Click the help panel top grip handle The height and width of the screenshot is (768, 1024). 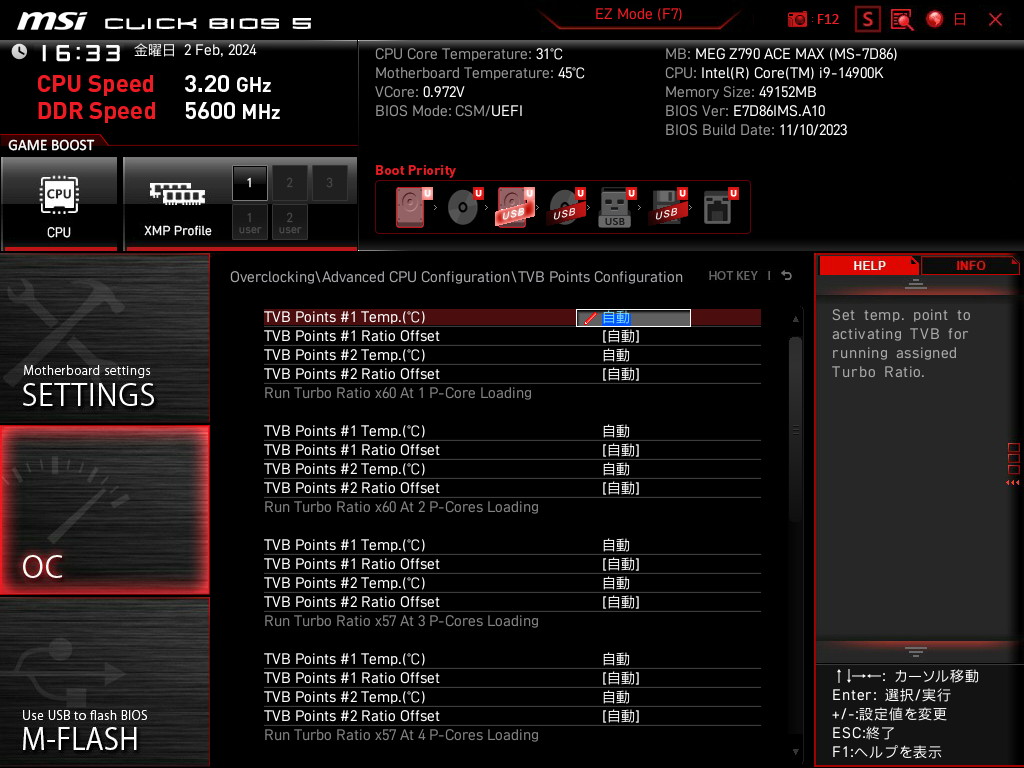916,283
